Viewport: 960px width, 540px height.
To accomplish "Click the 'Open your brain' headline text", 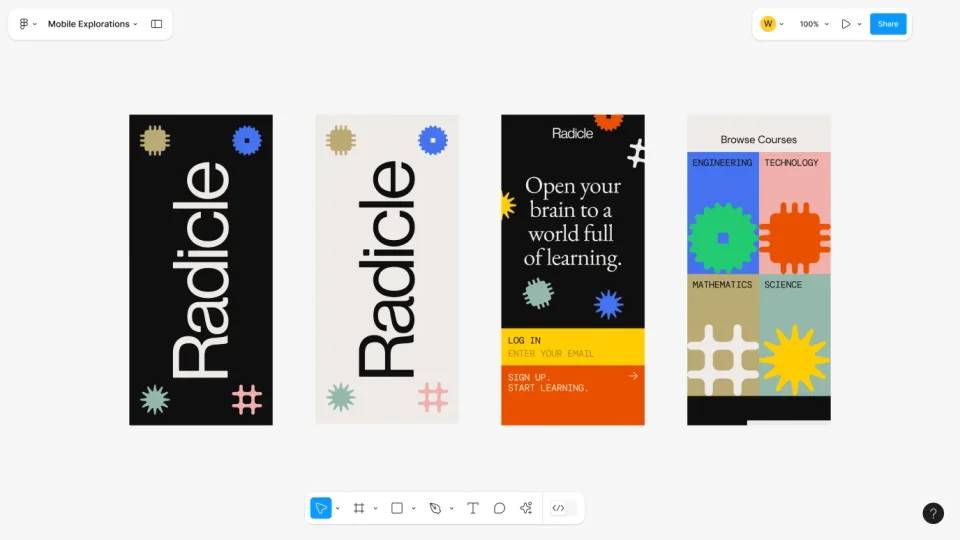I will pos(572,222).
